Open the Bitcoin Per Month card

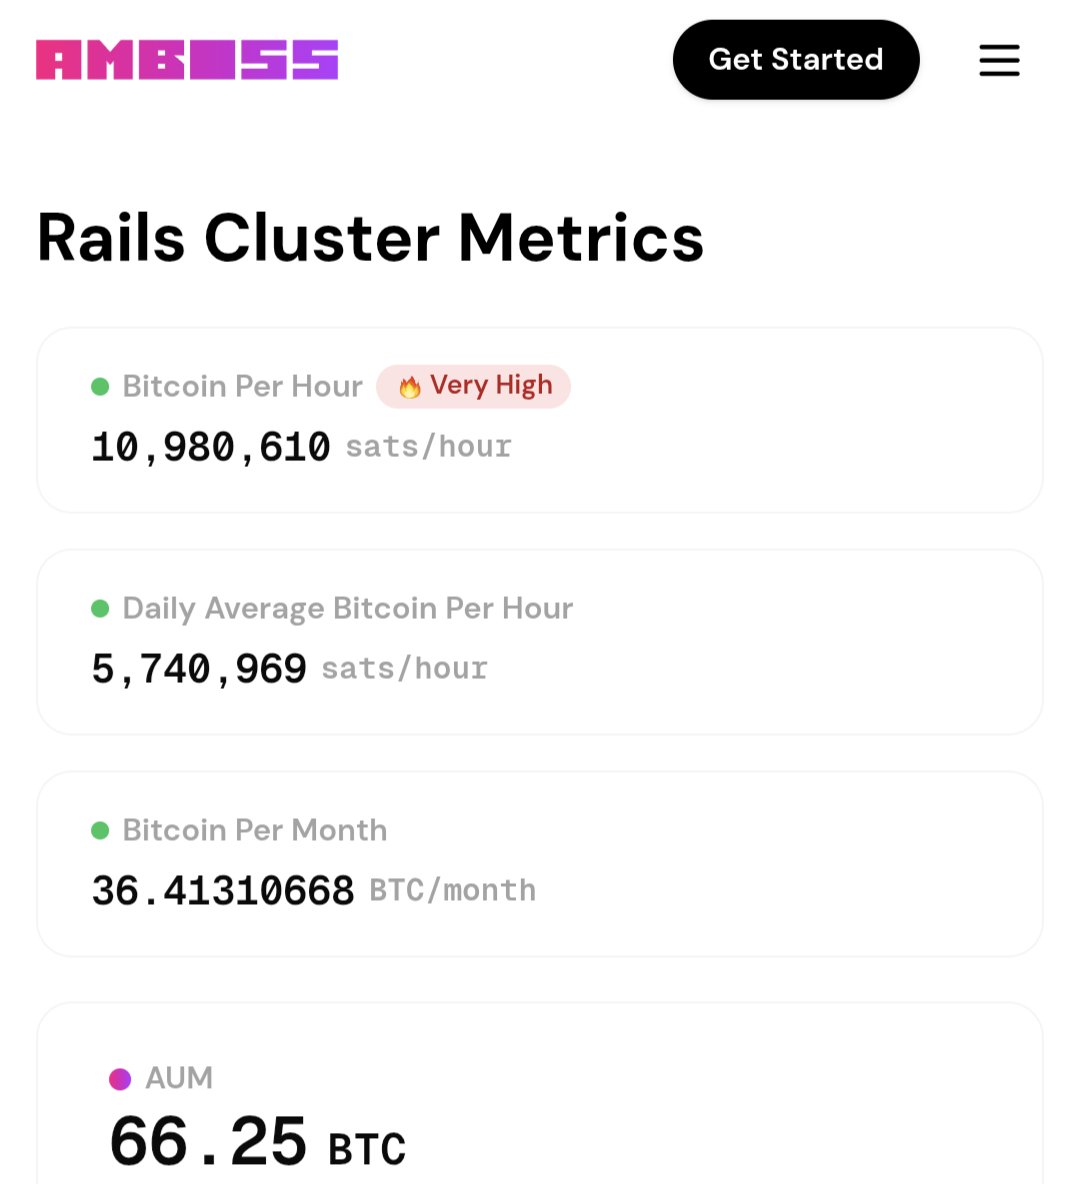click(540, 865)
